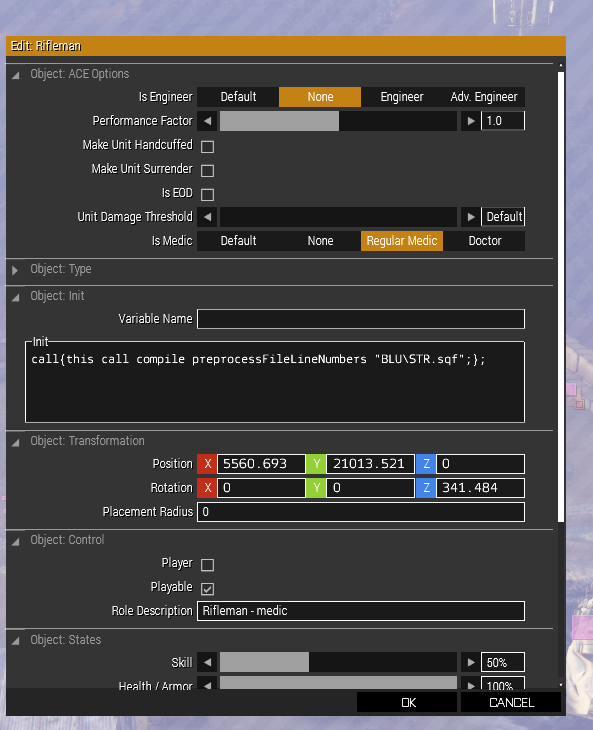Click Unit Damage Threshold left arrow
This screenshot has height=730, width=593.
(x=207, y=217)
